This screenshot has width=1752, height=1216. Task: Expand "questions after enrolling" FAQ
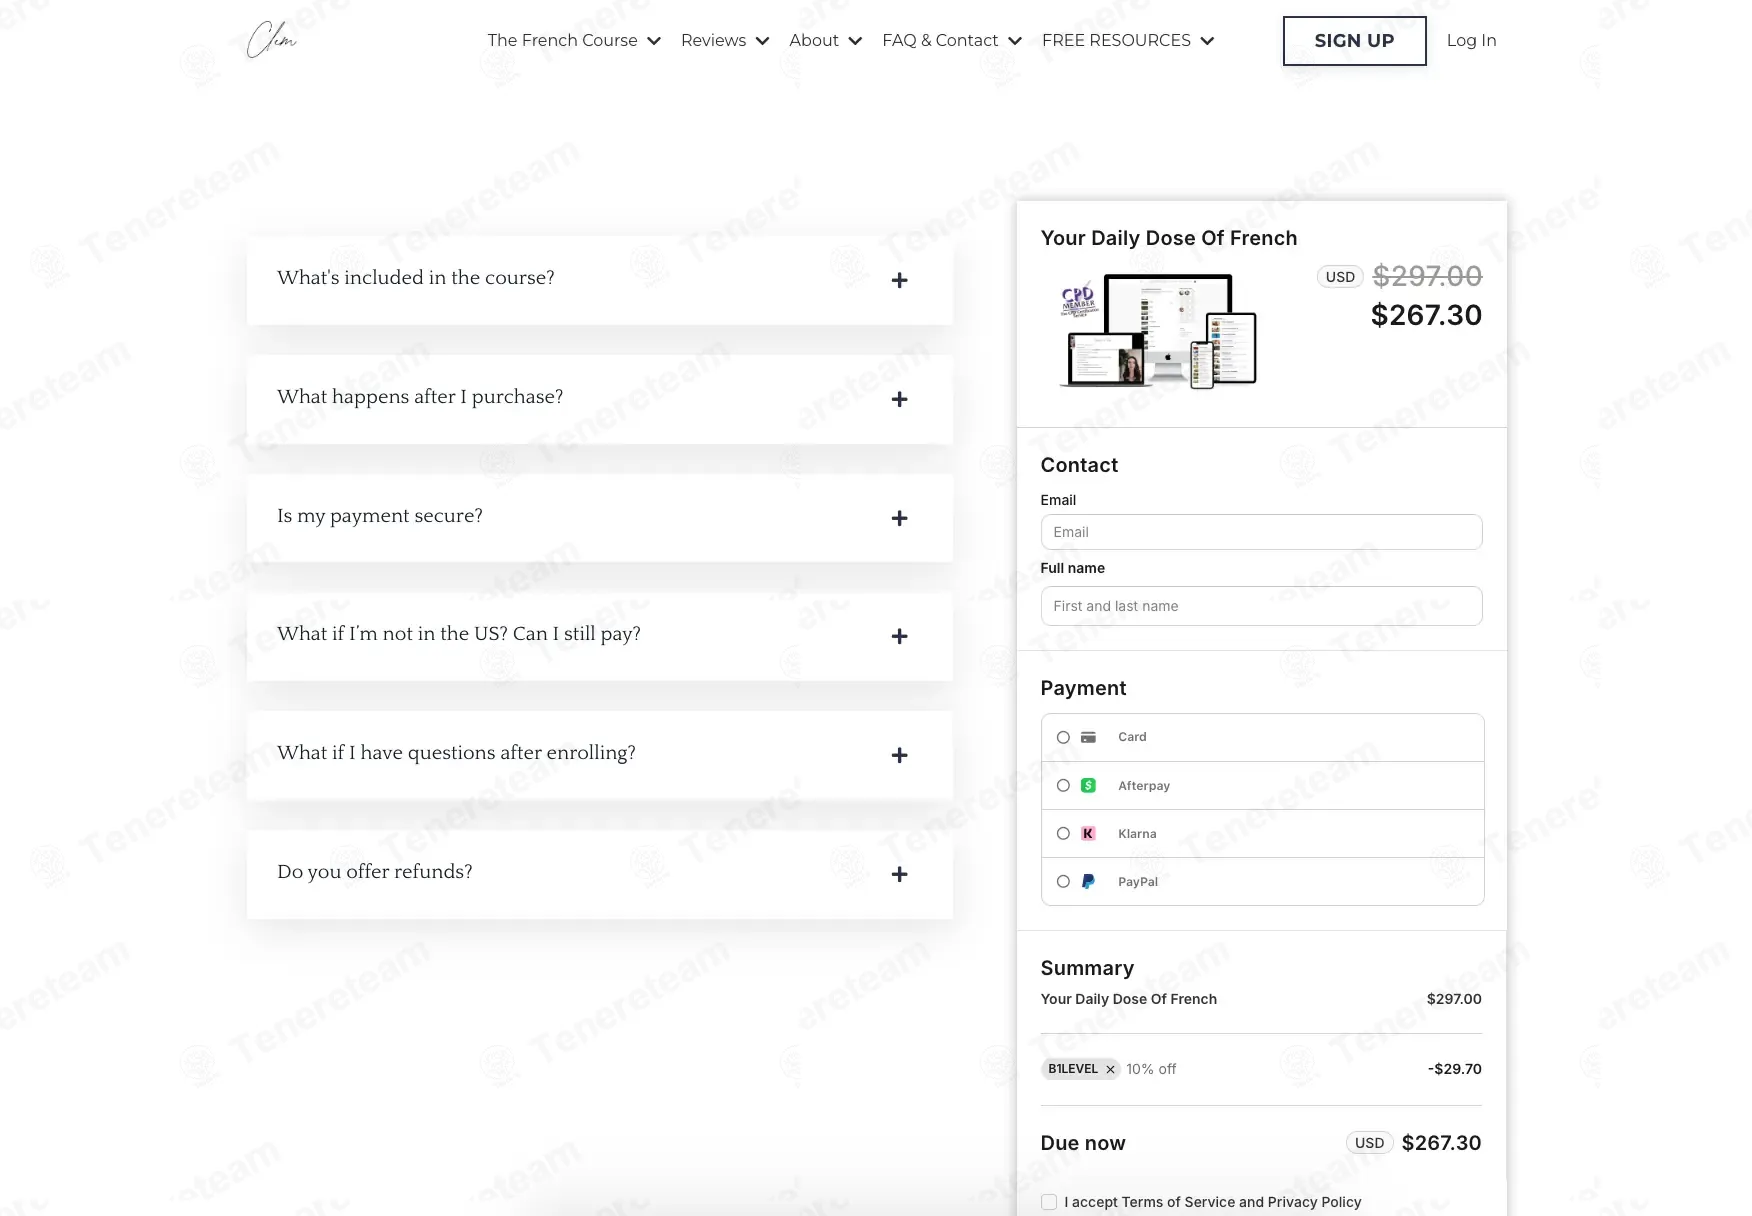pos(600,755)
